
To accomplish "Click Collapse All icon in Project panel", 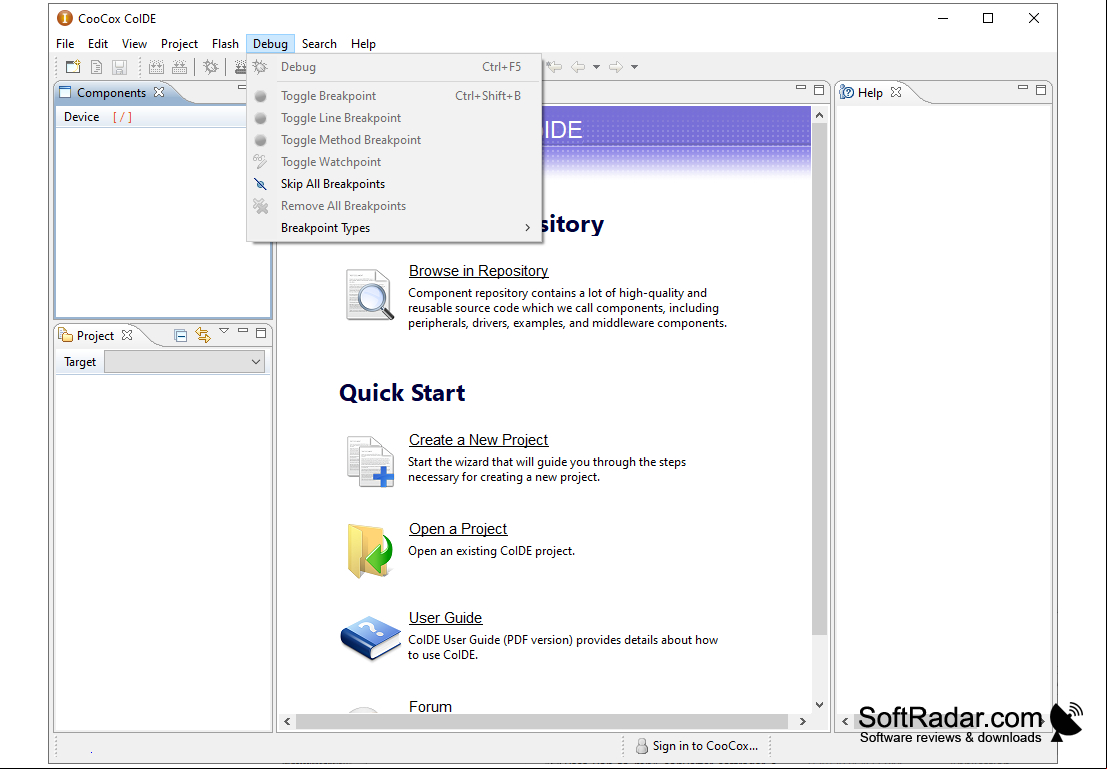I will tap(181, 335).
